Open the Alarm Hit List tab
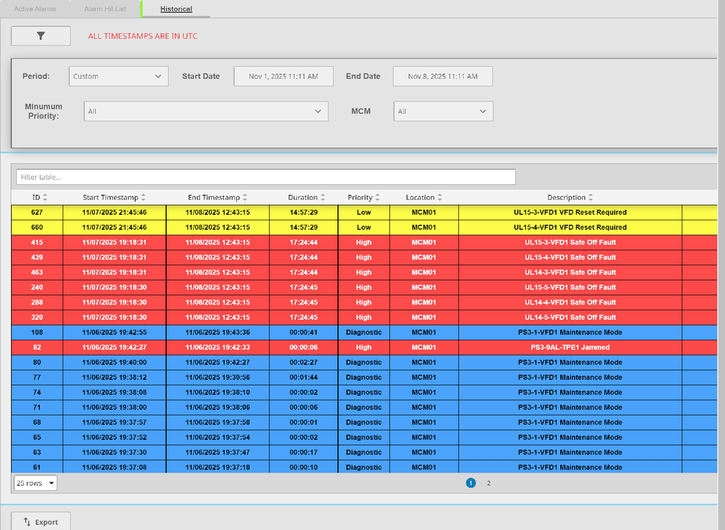 click(x=105, y=8)
